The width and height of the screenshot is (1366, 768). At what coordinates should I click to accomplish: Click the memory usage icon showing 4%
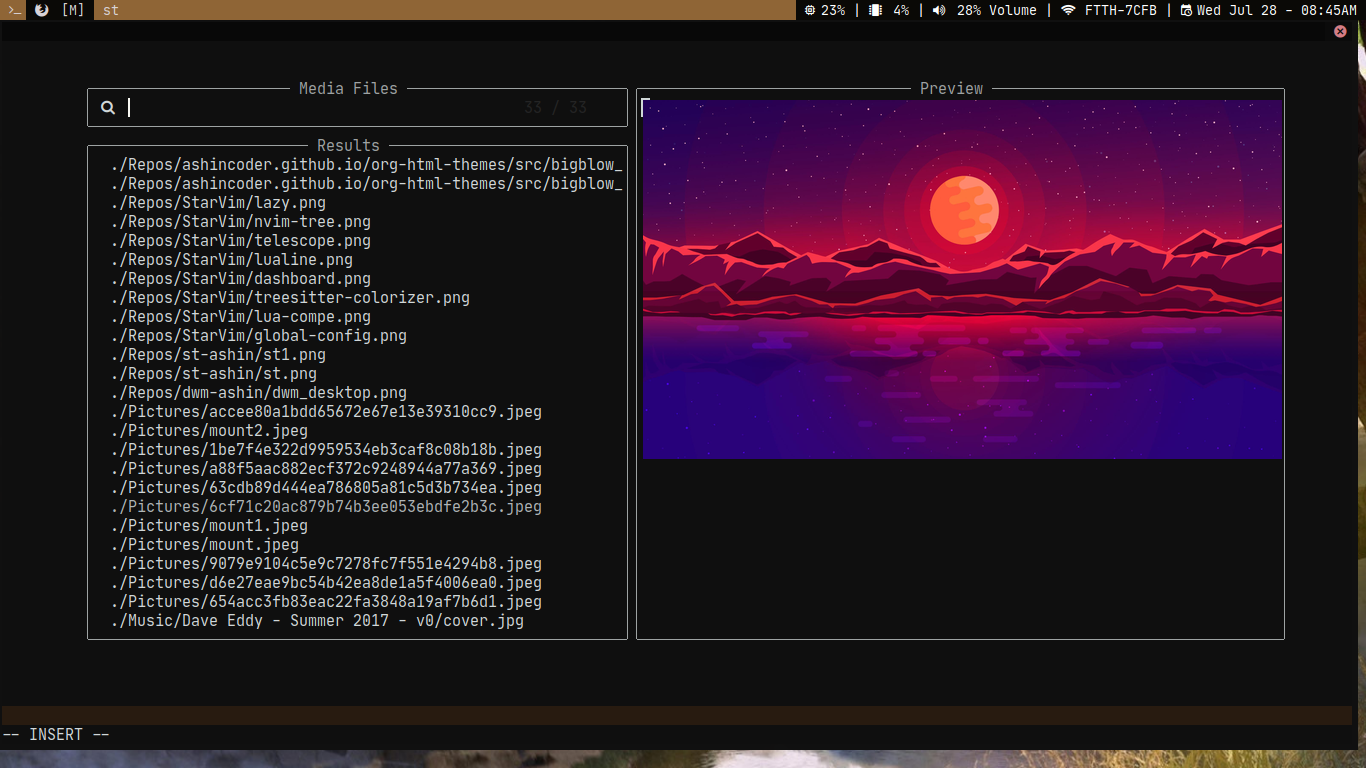(875, 10)
